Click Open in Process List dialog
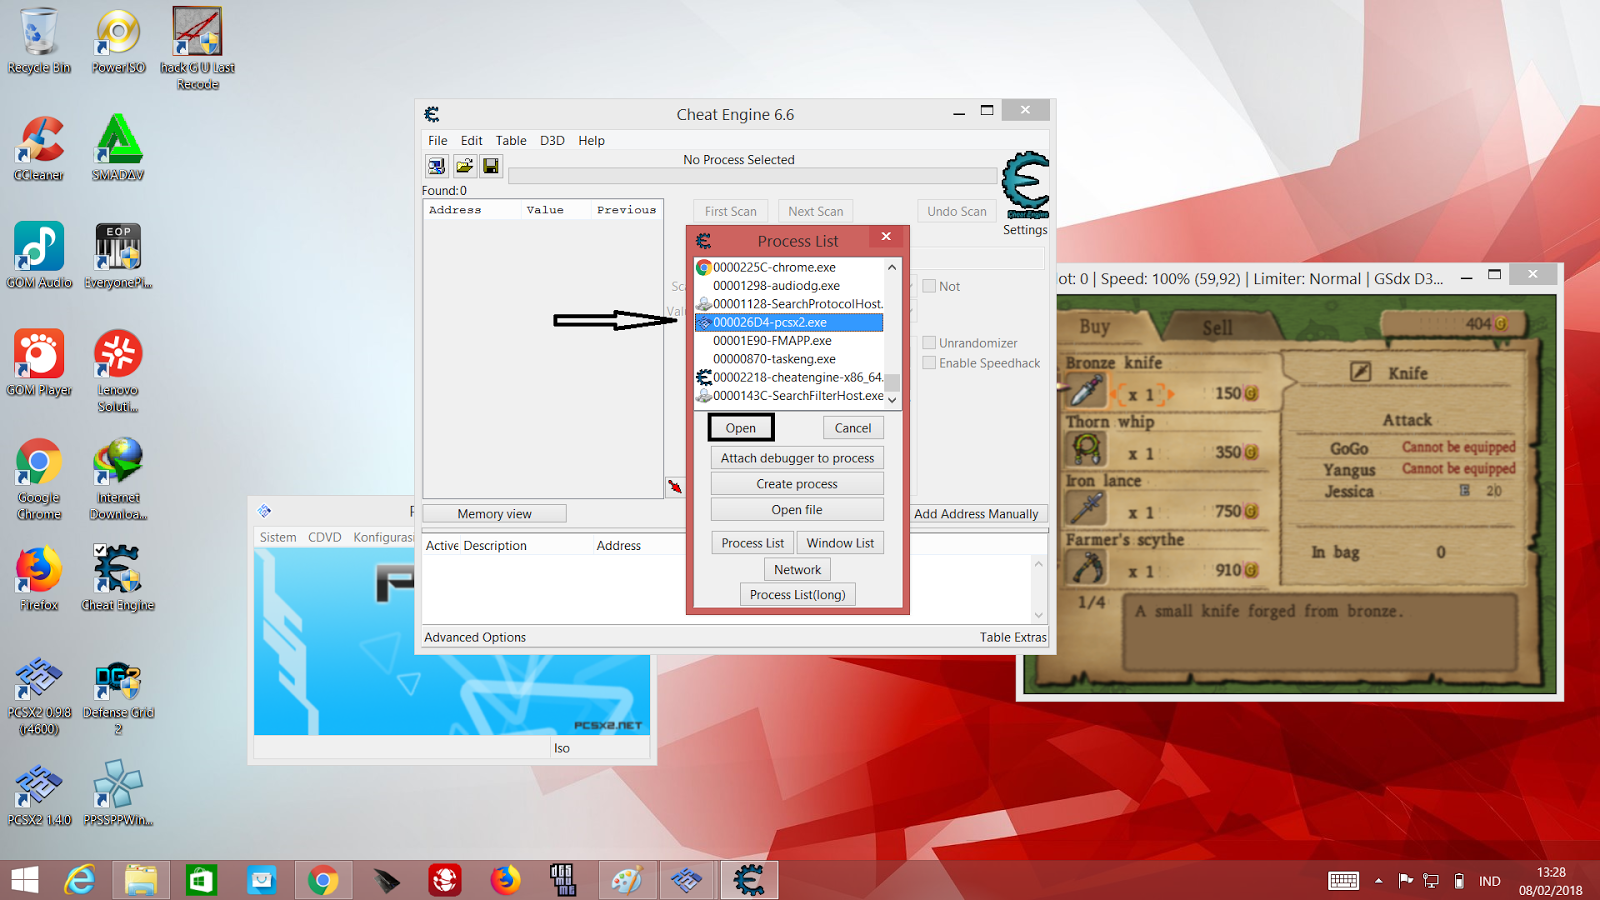This screenshot has height=900, width=1600. pos(741,428)
